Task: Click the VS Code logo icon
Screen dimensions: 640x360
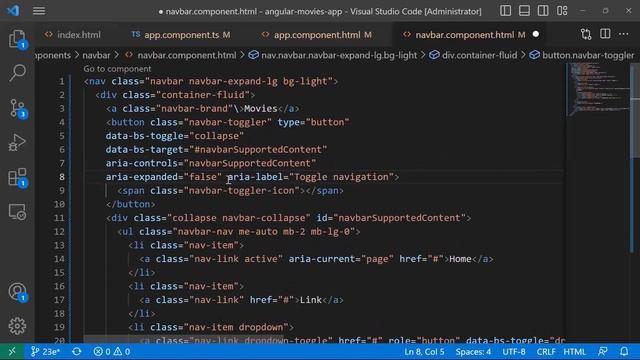Action: click(13, 11)
